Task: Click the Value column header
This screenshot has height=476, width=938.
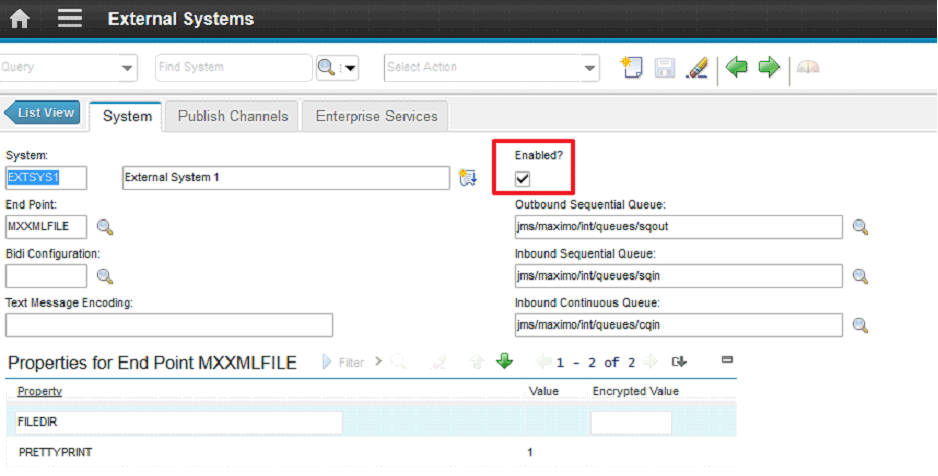Action: click(544, 391)
